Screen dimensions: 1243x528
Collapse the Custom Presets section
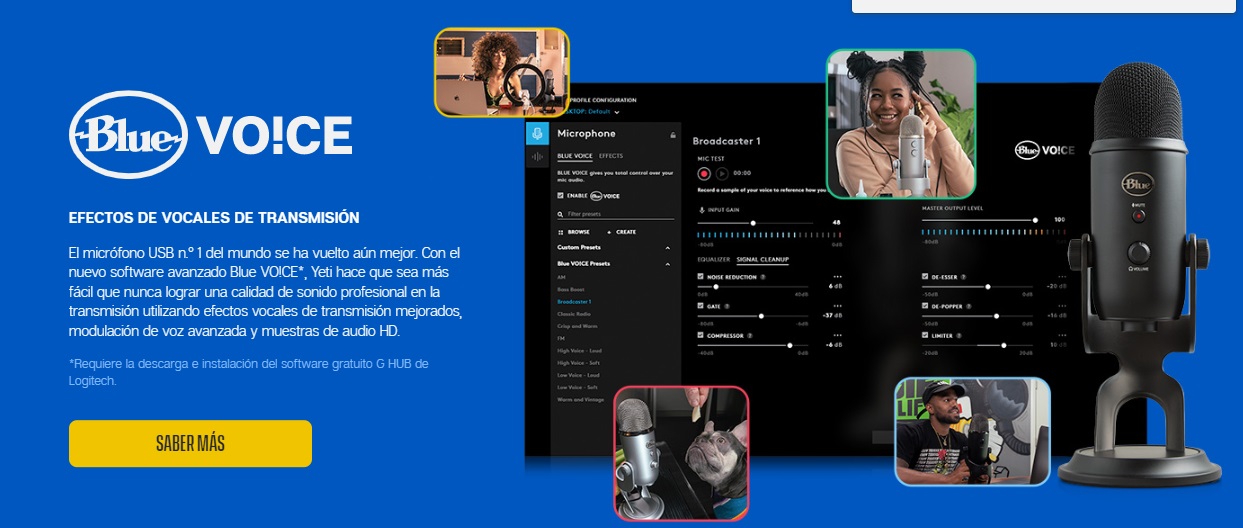(667, 247)
